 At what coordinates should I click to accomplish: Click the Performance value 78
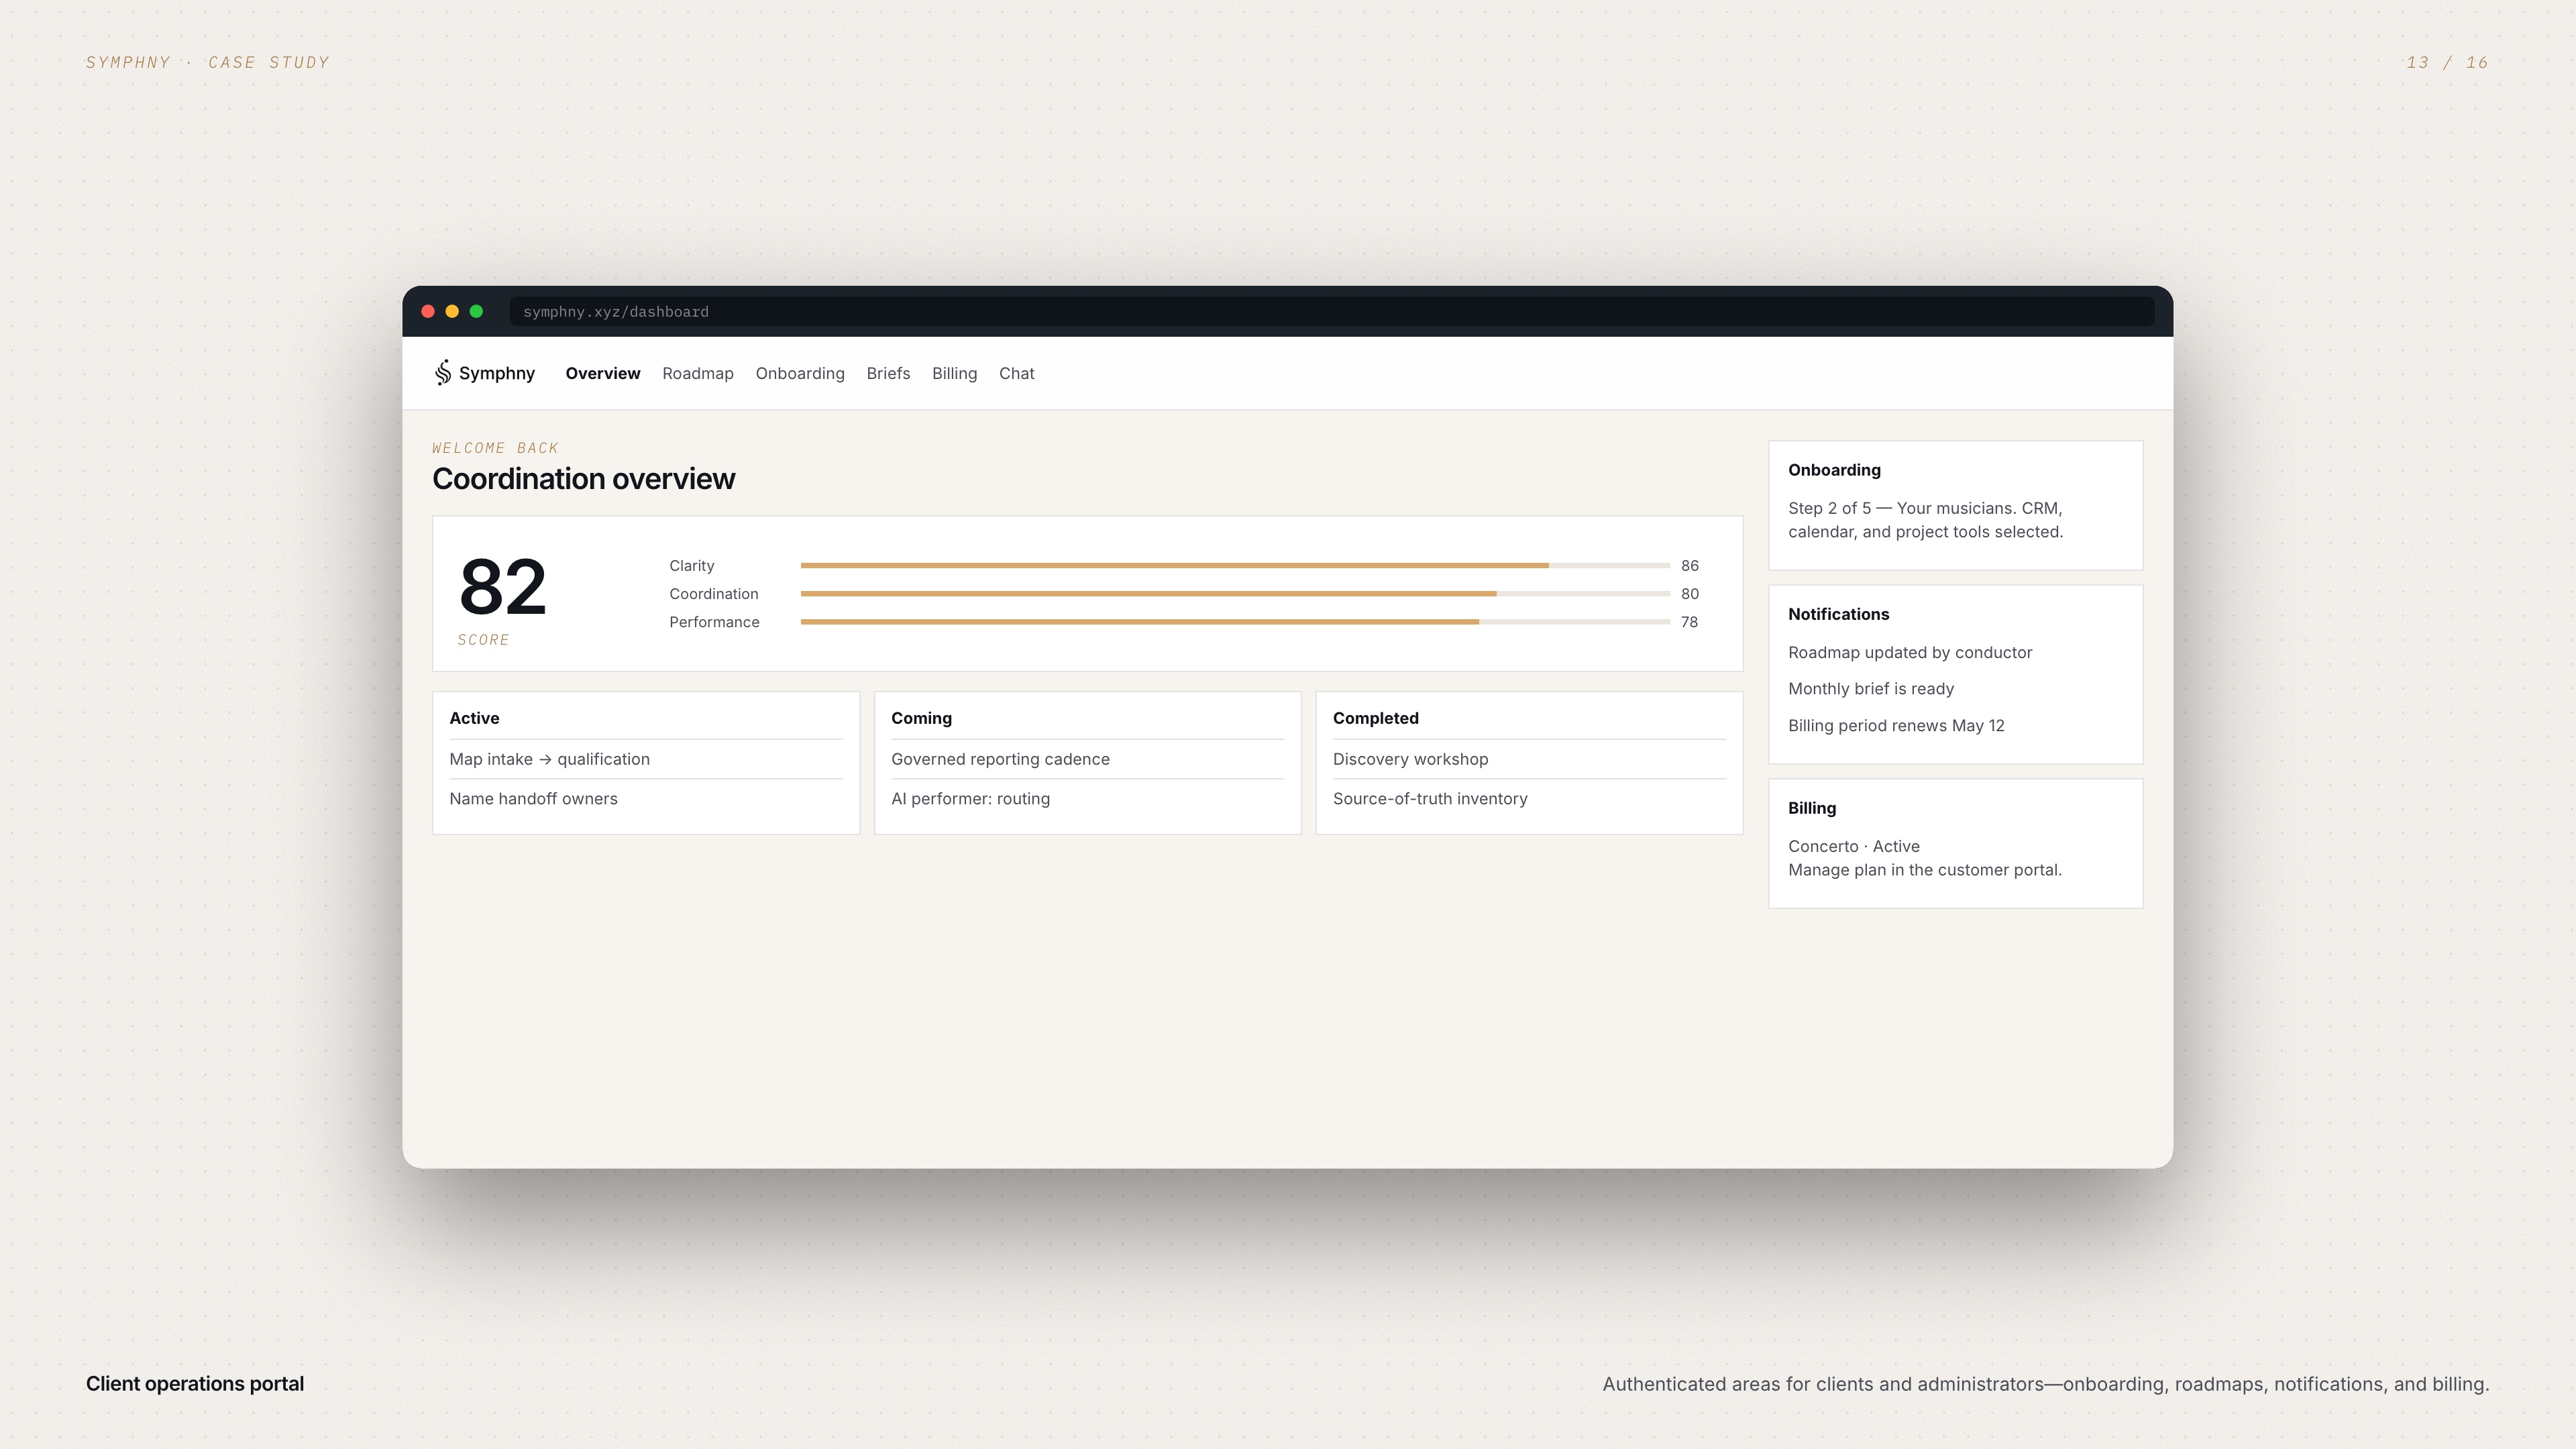(x=1690, y=622)
